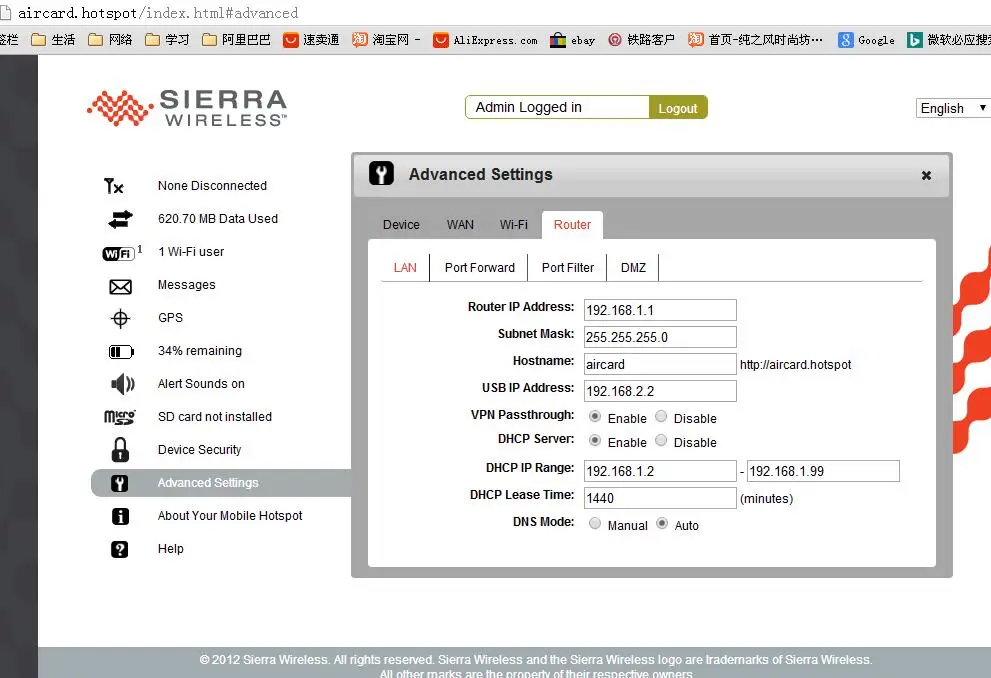Open the Google bookmark
991x678 pixels.
tap(866, 40)
